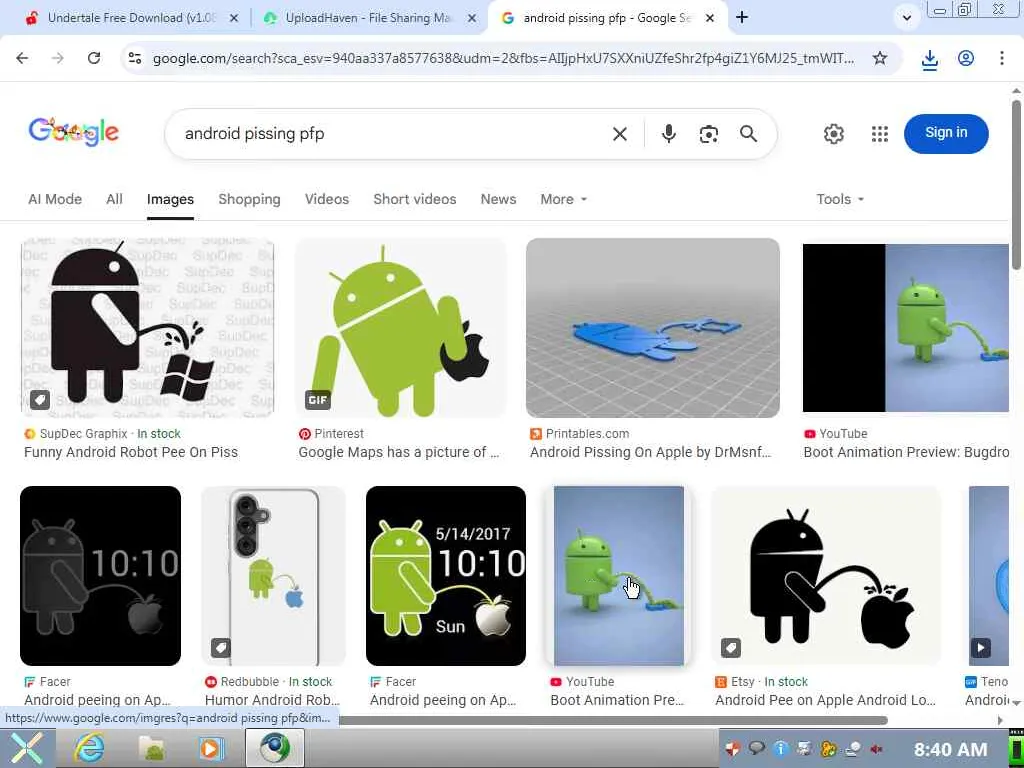Select the Images tab
The width and height of the screenshot is (1024, 768).
point(170,199)
